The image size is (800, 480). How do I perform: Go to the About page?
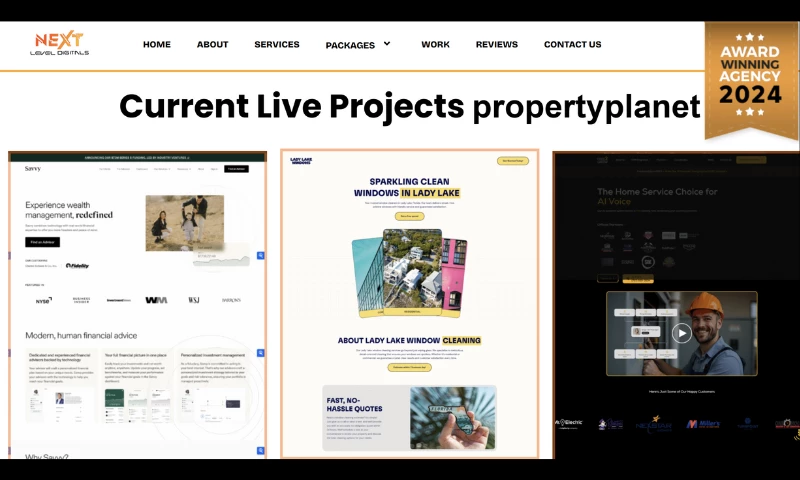(x=212, y=45)
